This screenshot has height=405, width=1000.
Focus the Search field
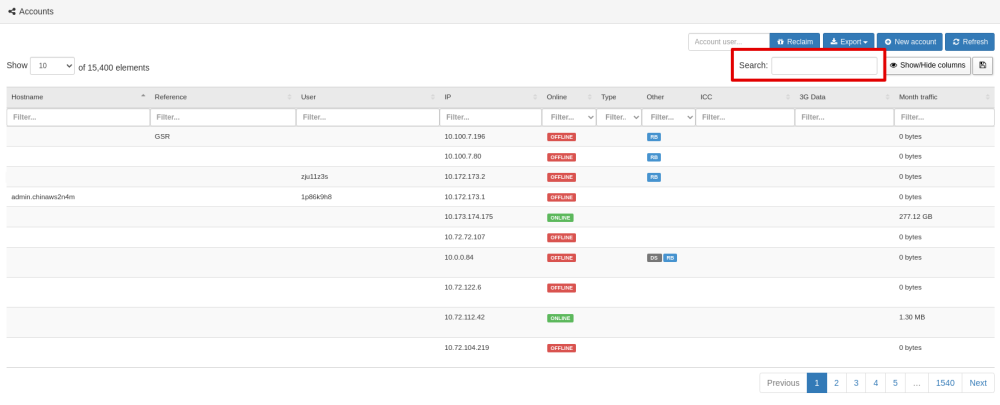tap(824, 66)
